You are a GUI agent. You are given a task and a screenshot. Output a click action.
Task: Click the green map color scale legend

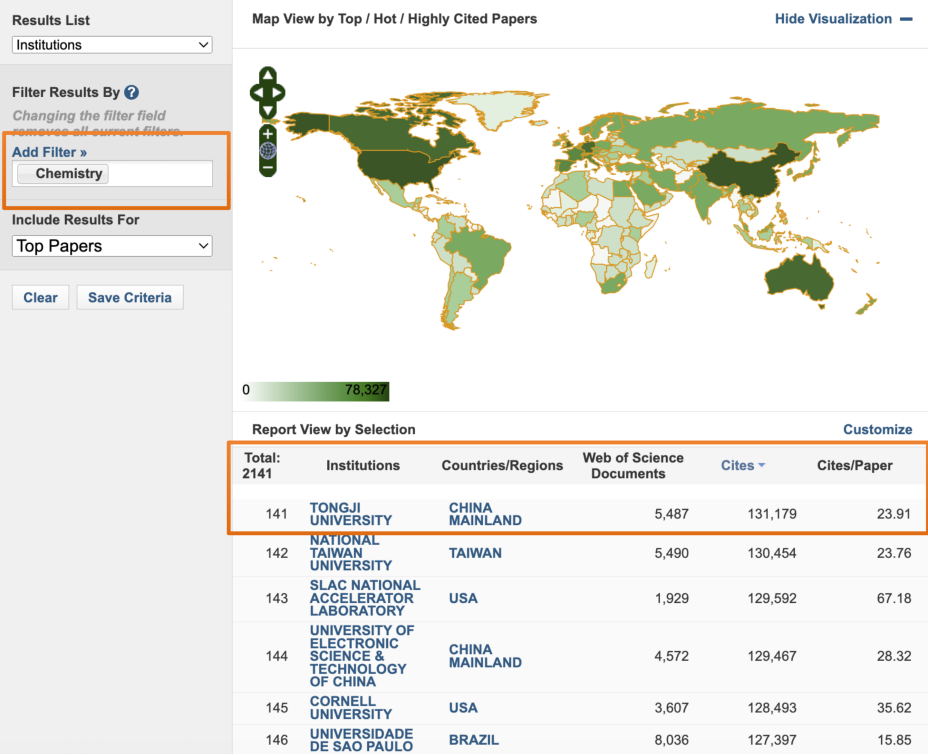click(316, 391)
